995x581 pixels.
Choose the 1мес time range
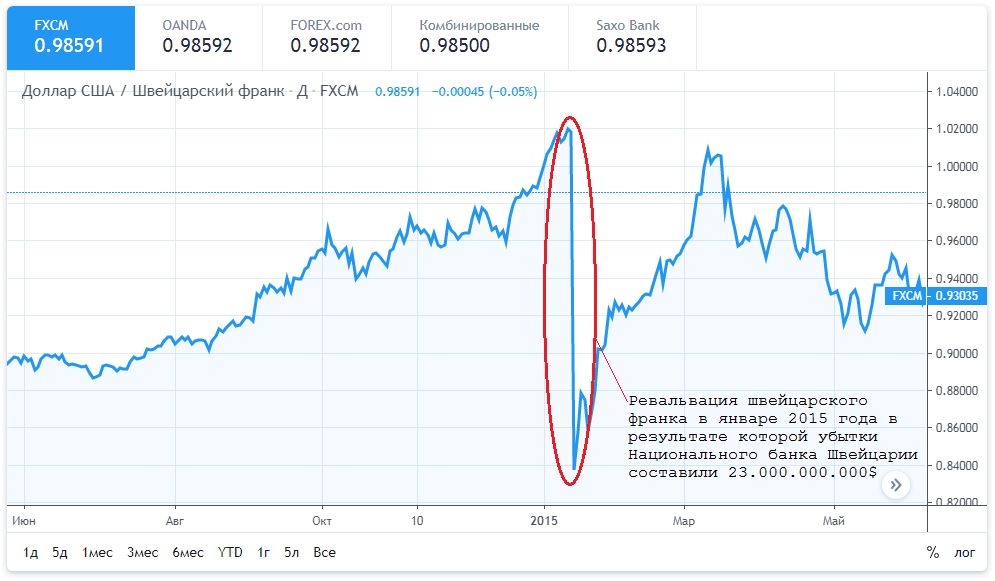pyautogui.click(x=97, y=552)
